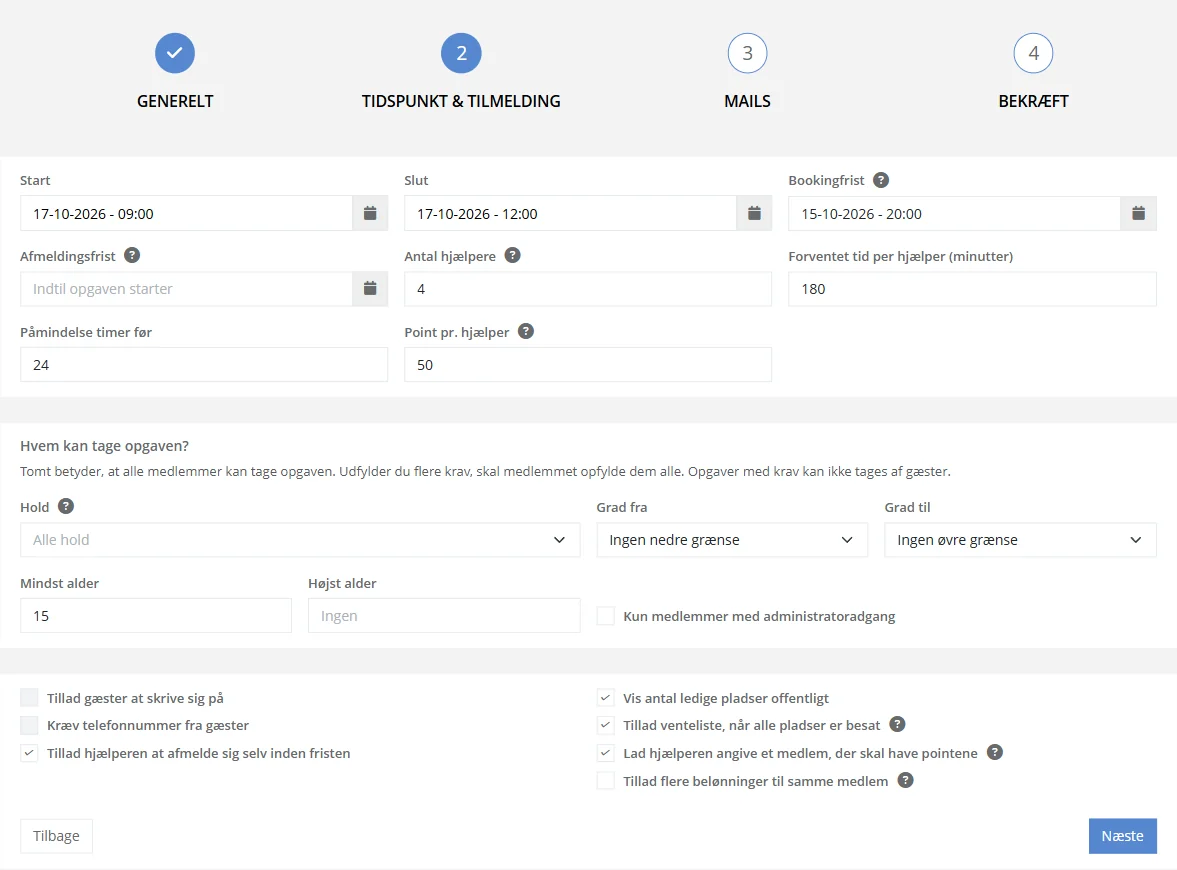The image size is (1177, 870).
Task: Show help for Point pr. hjælper
Action: [x=526, y=331]
